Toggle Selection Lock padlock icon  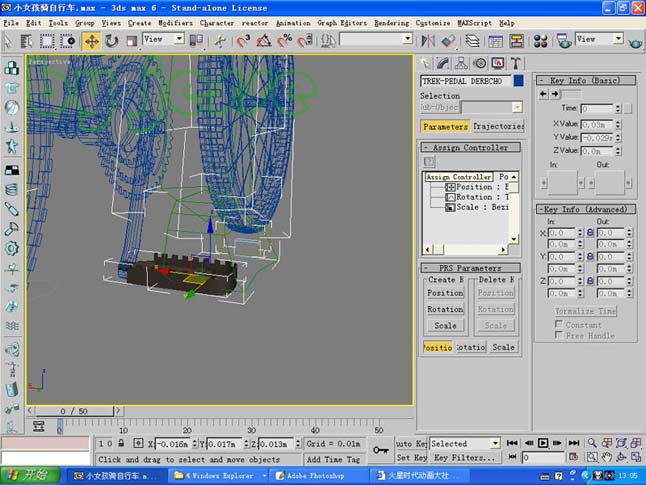(x=121, y=443)
